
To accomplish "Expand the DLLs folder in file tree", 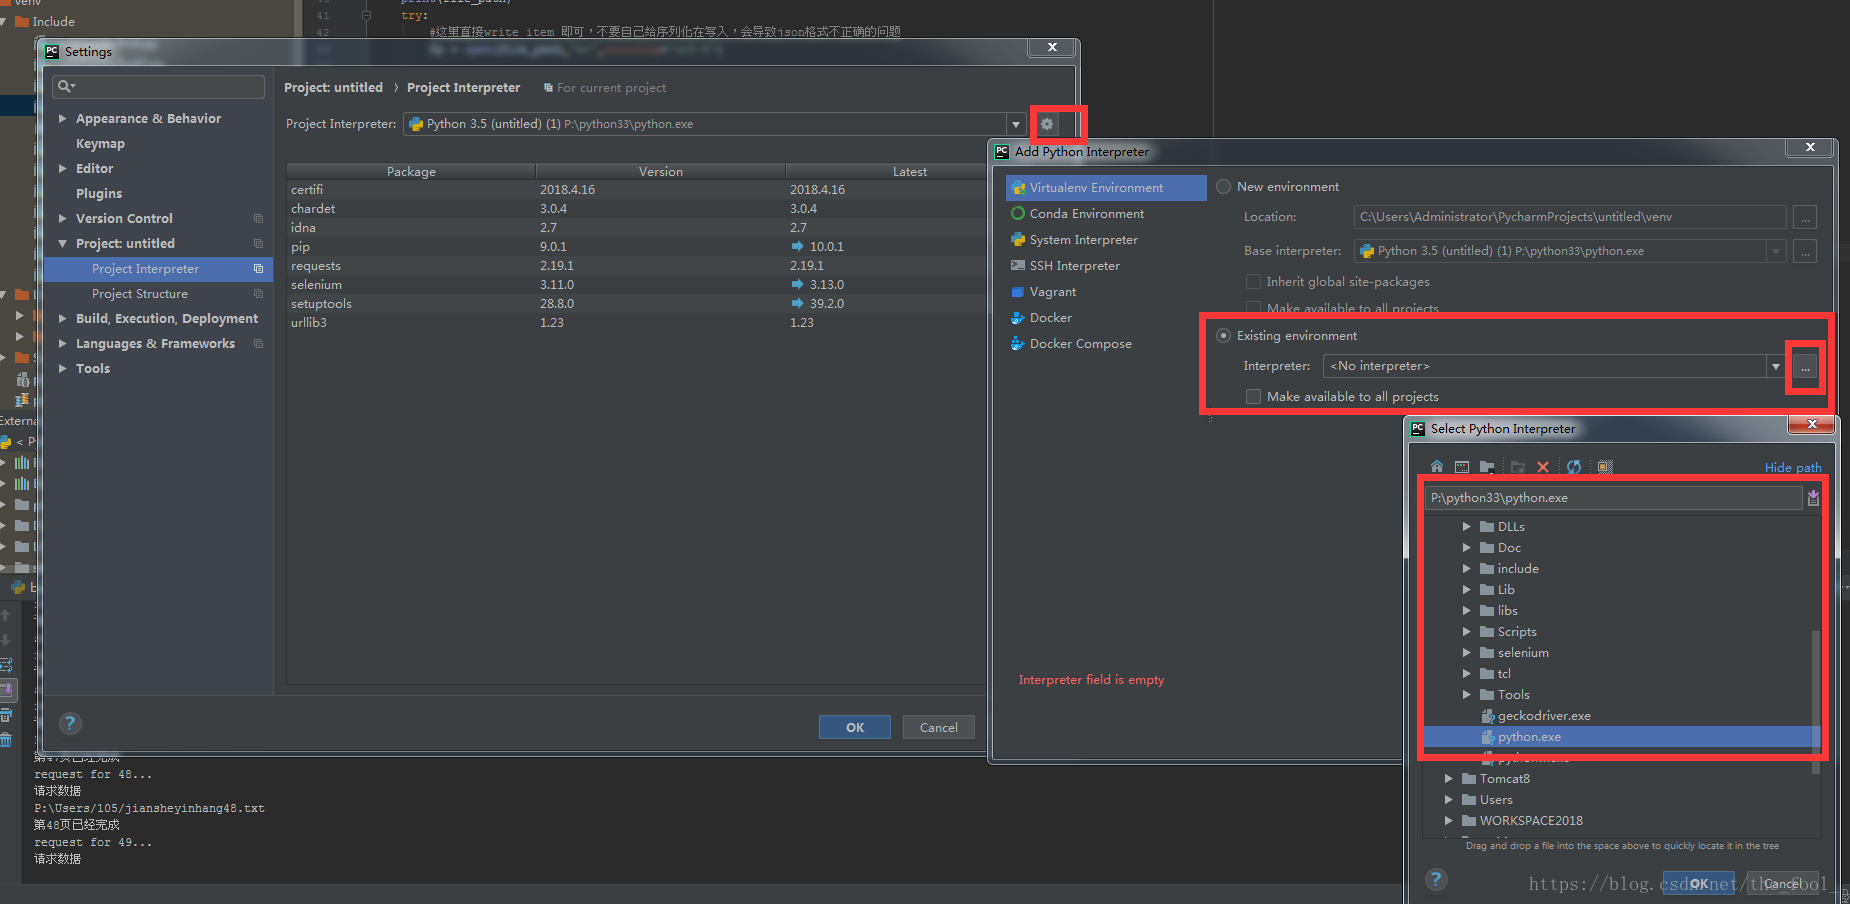I will [1467, 527].
